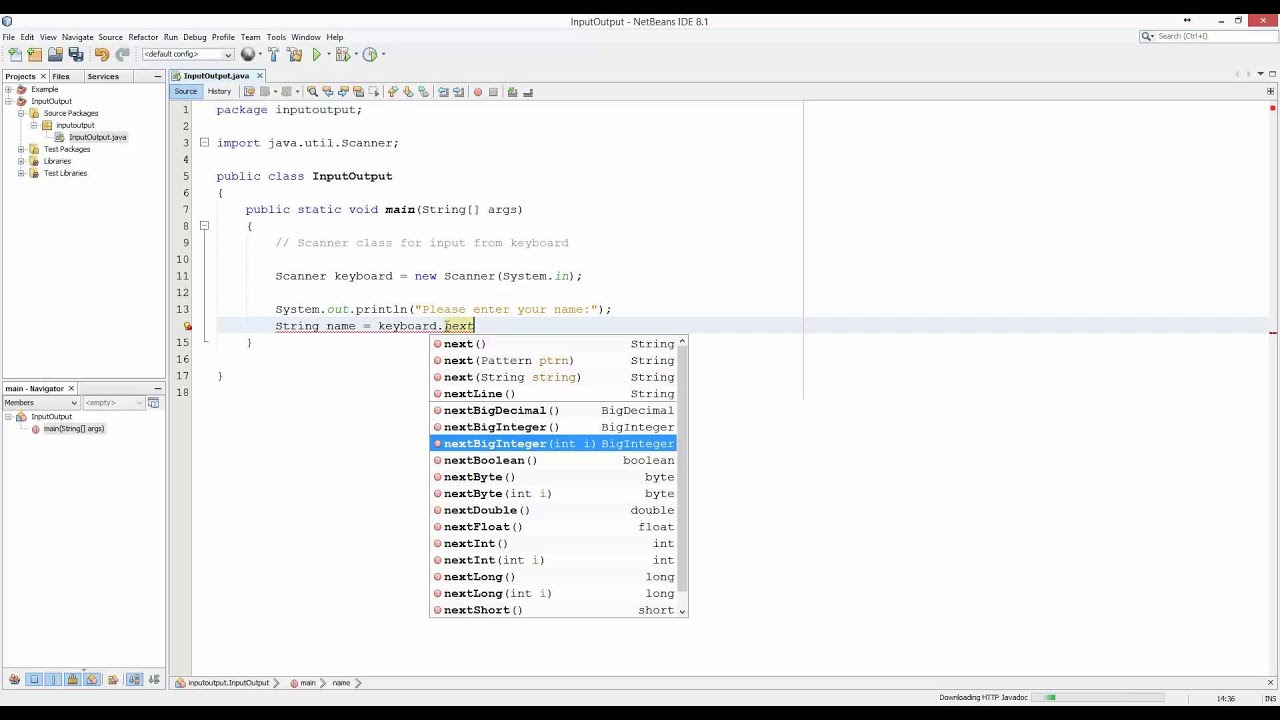Close the InputOutput.java editor tab
The image size is (1280, 720).
point(259,76)
